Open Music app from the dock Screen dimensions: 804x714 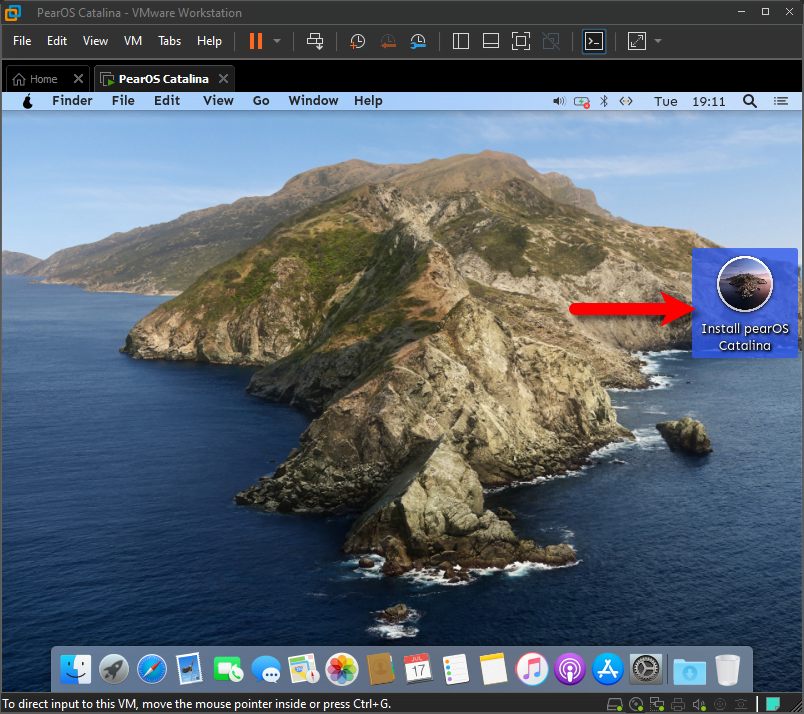[x=532, y=669]
